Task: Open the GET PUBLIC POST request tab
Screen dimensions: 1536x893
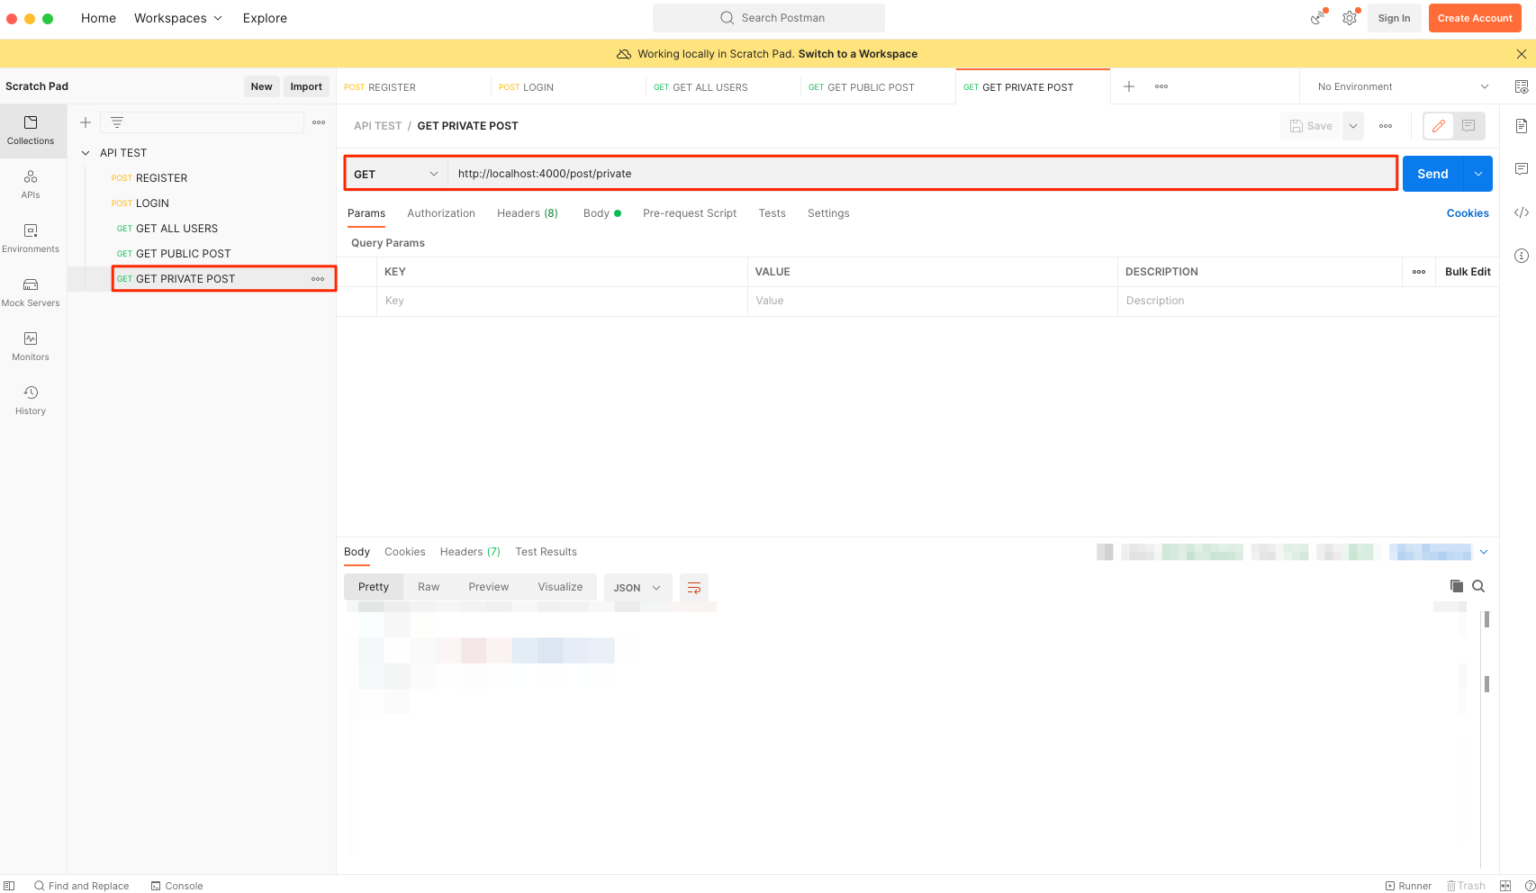Action: (862, 87)
